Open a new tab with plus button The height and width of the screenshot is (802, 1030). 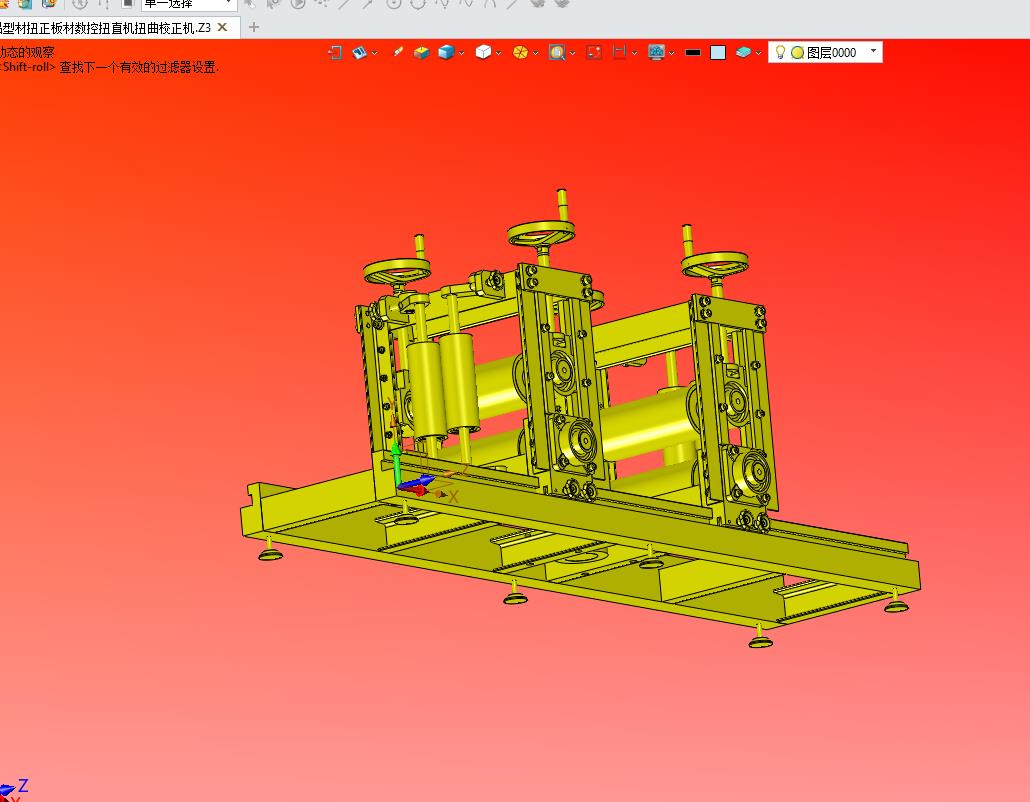[x=253, y=27]
